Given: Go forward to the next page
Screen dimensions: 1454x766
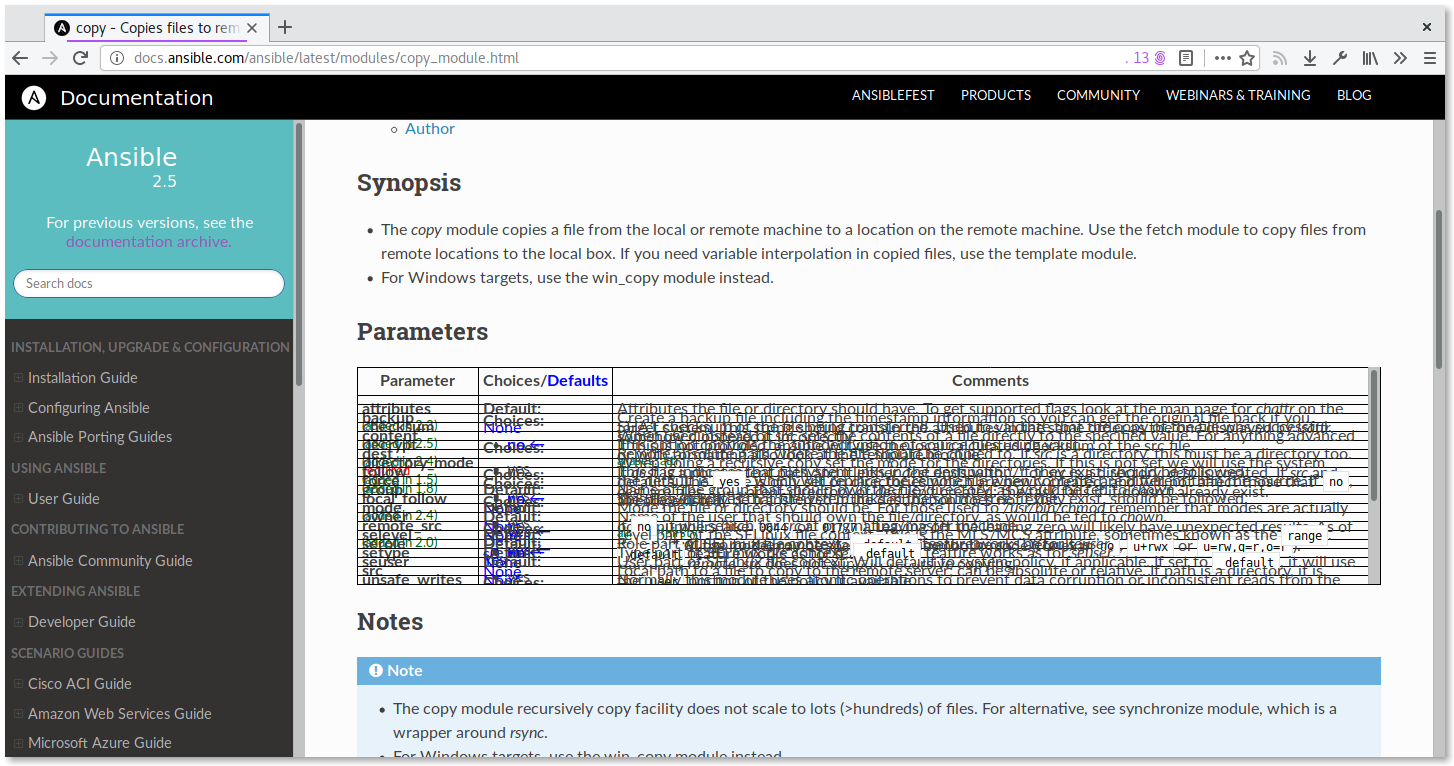Looking at the screenshot, I should (51, 58).
